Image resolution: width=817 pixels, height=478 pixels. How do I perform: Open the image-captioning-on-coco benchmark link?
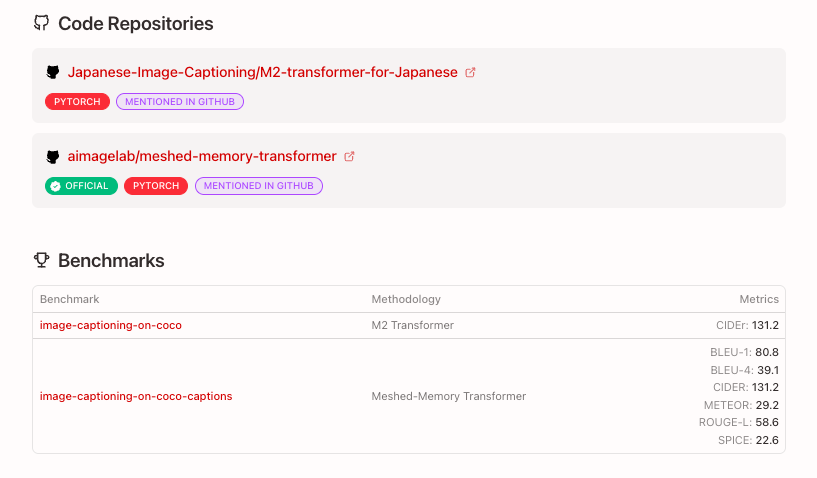pyautogui.click(x=110, y=325)
